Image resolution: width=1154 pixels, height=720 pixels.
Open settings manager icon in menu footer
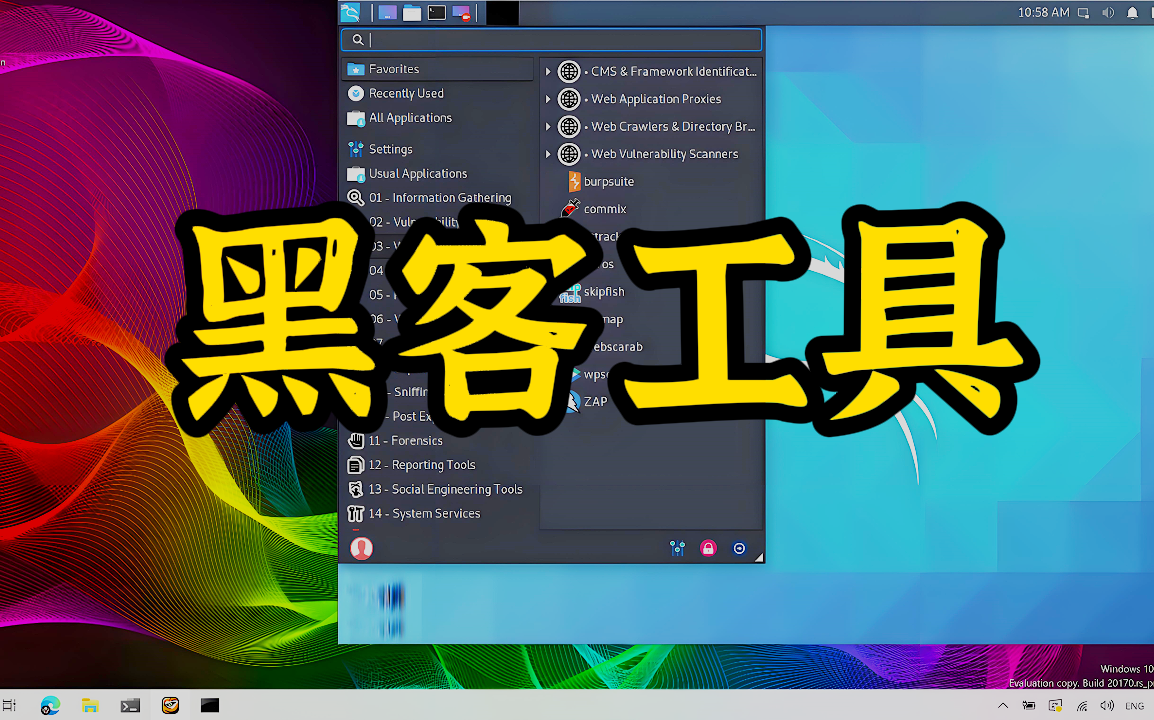pos(677,548)
